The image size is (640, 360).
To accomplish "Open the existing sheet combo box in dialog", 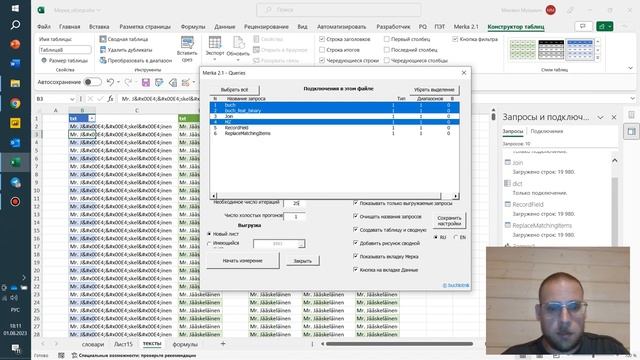I will click(279, 244).
